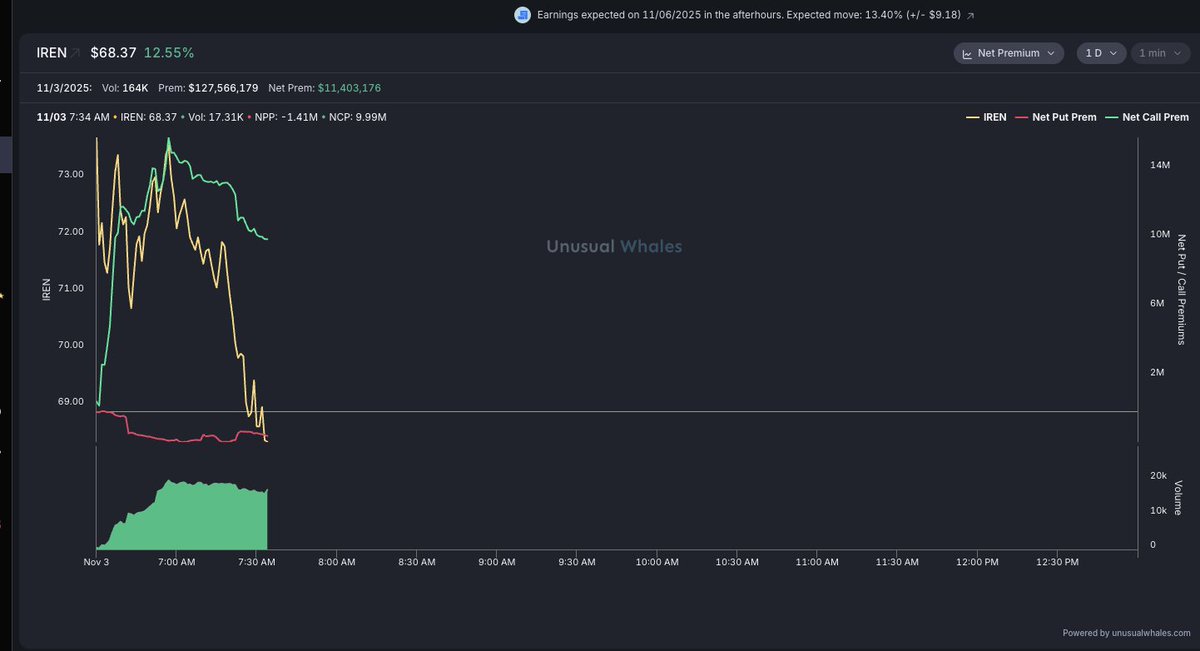Screen dimensions: 1200x651
Task: Click the 8:00 AM time axis label
Action: [x=336, y=562]
